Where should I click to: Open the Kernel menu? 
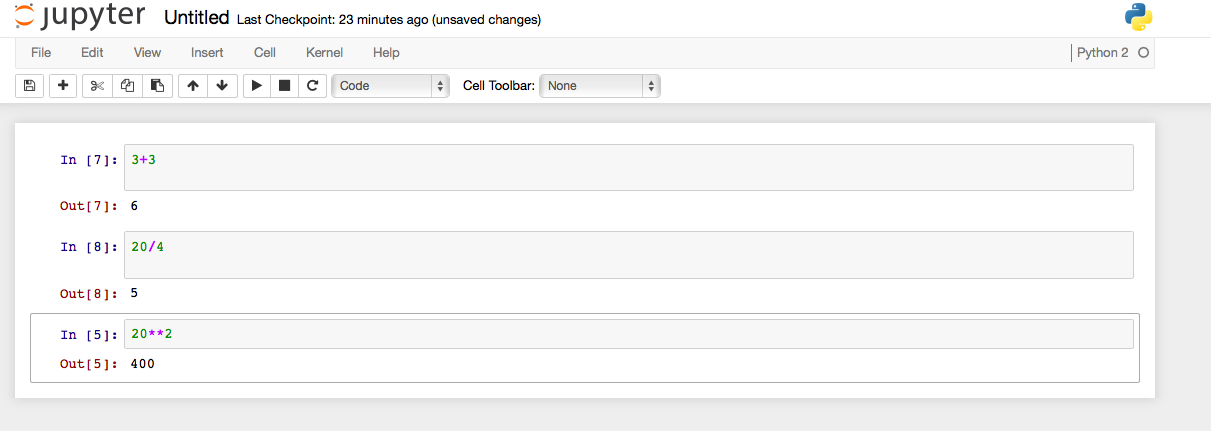(x=324, y=53)
